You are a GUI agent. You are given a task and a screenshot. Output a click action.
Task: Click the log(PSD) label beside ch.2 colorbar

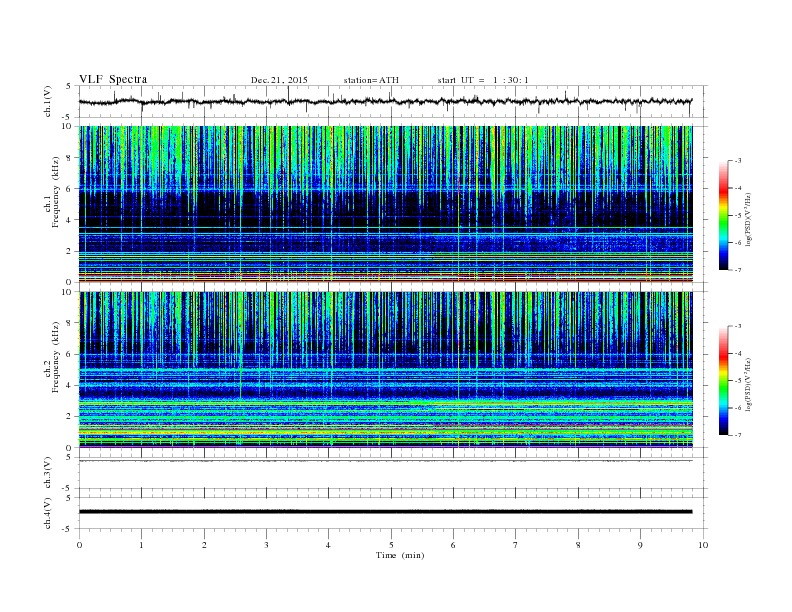(749, 385)
